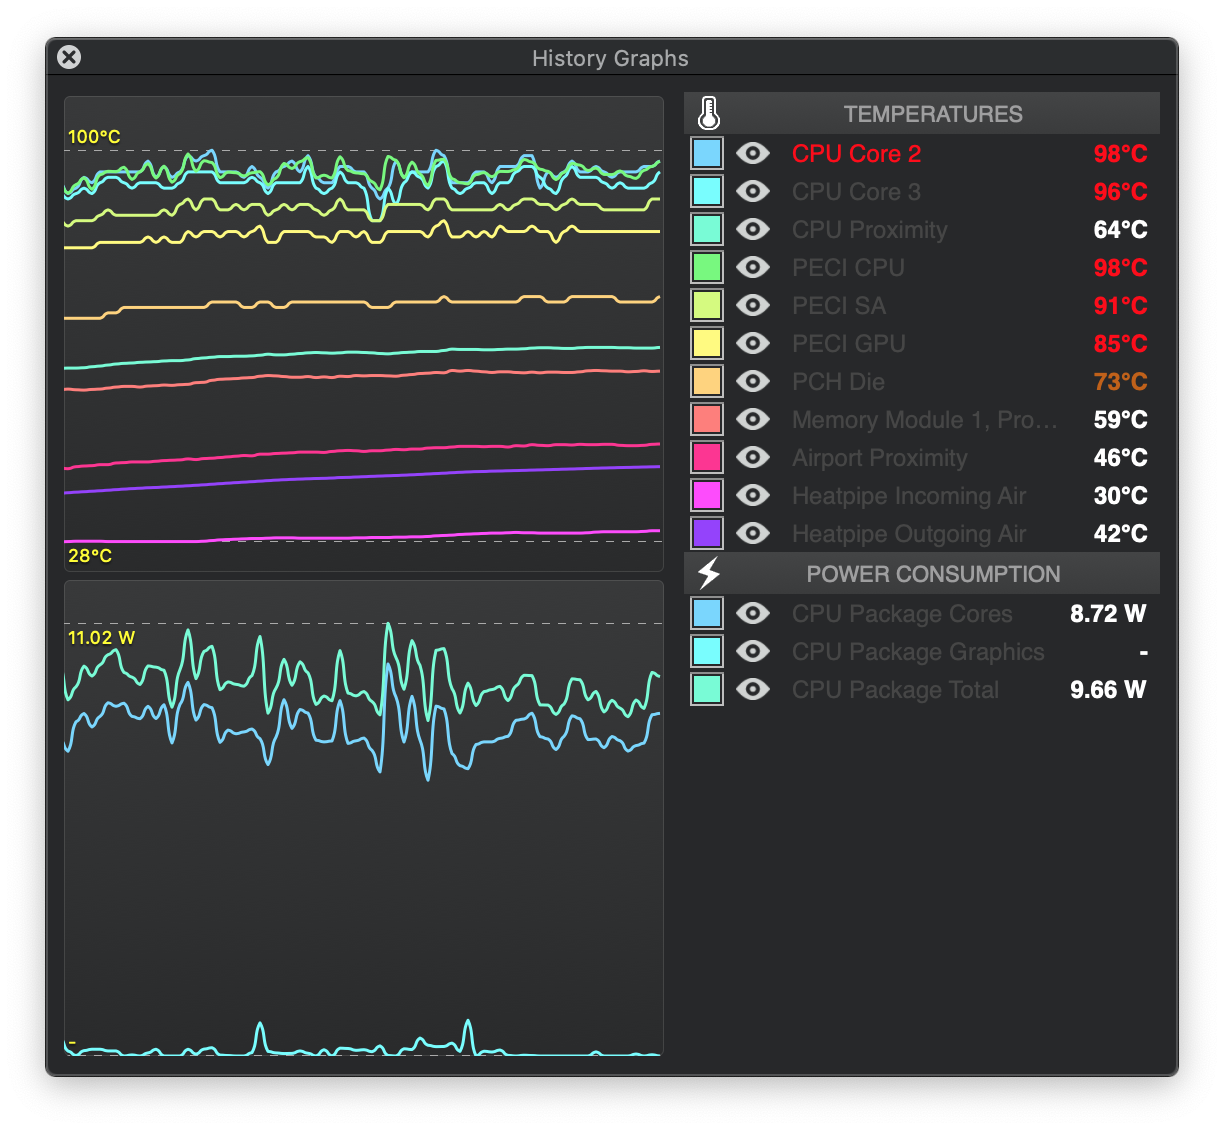
Task: Hide PCH Die sensor using eye icon
Action: (x=753, y=381)
